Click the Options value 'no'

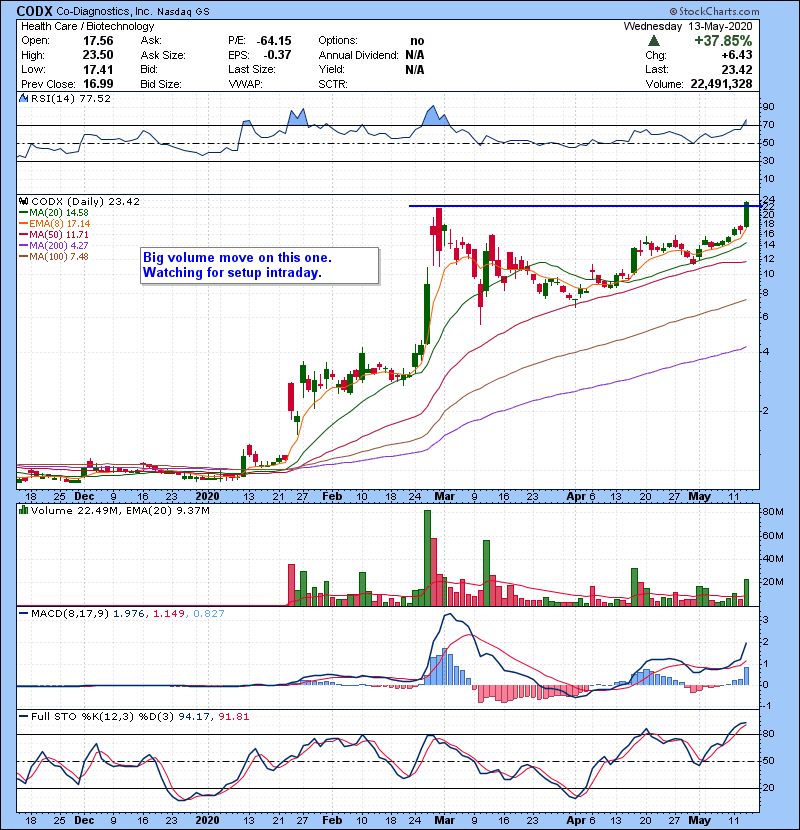coord(417,41)
